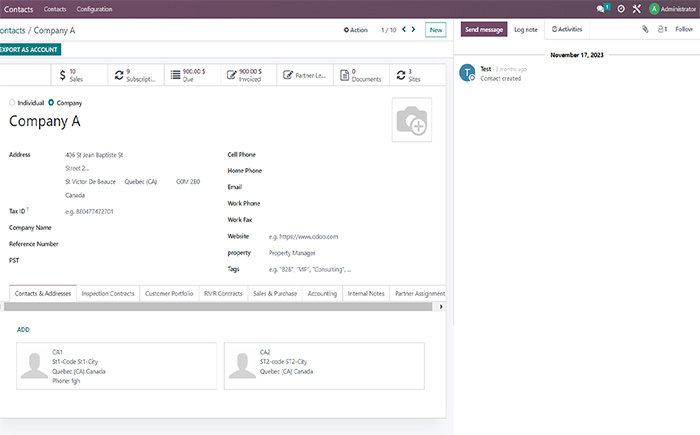Open the Partner Ledger smart button
Viewport: 700px width, 435px height.
pyautogui.click(x=305, y=75)
